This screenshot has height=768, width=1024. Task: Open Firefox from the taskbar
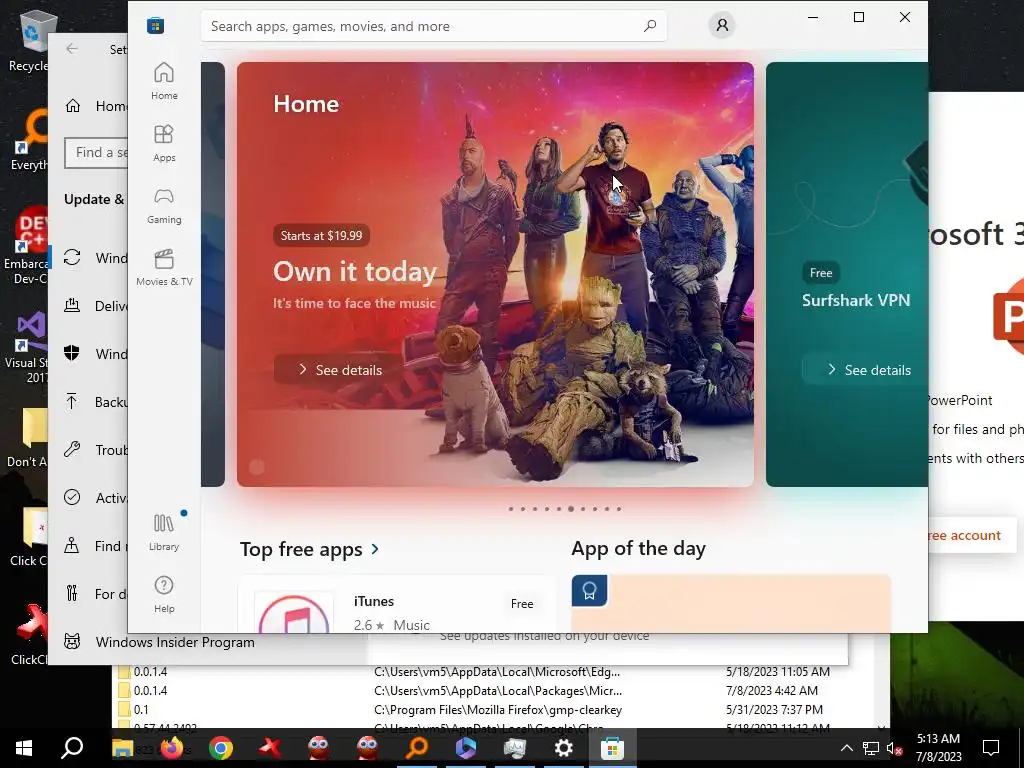(x=172, y=748)
